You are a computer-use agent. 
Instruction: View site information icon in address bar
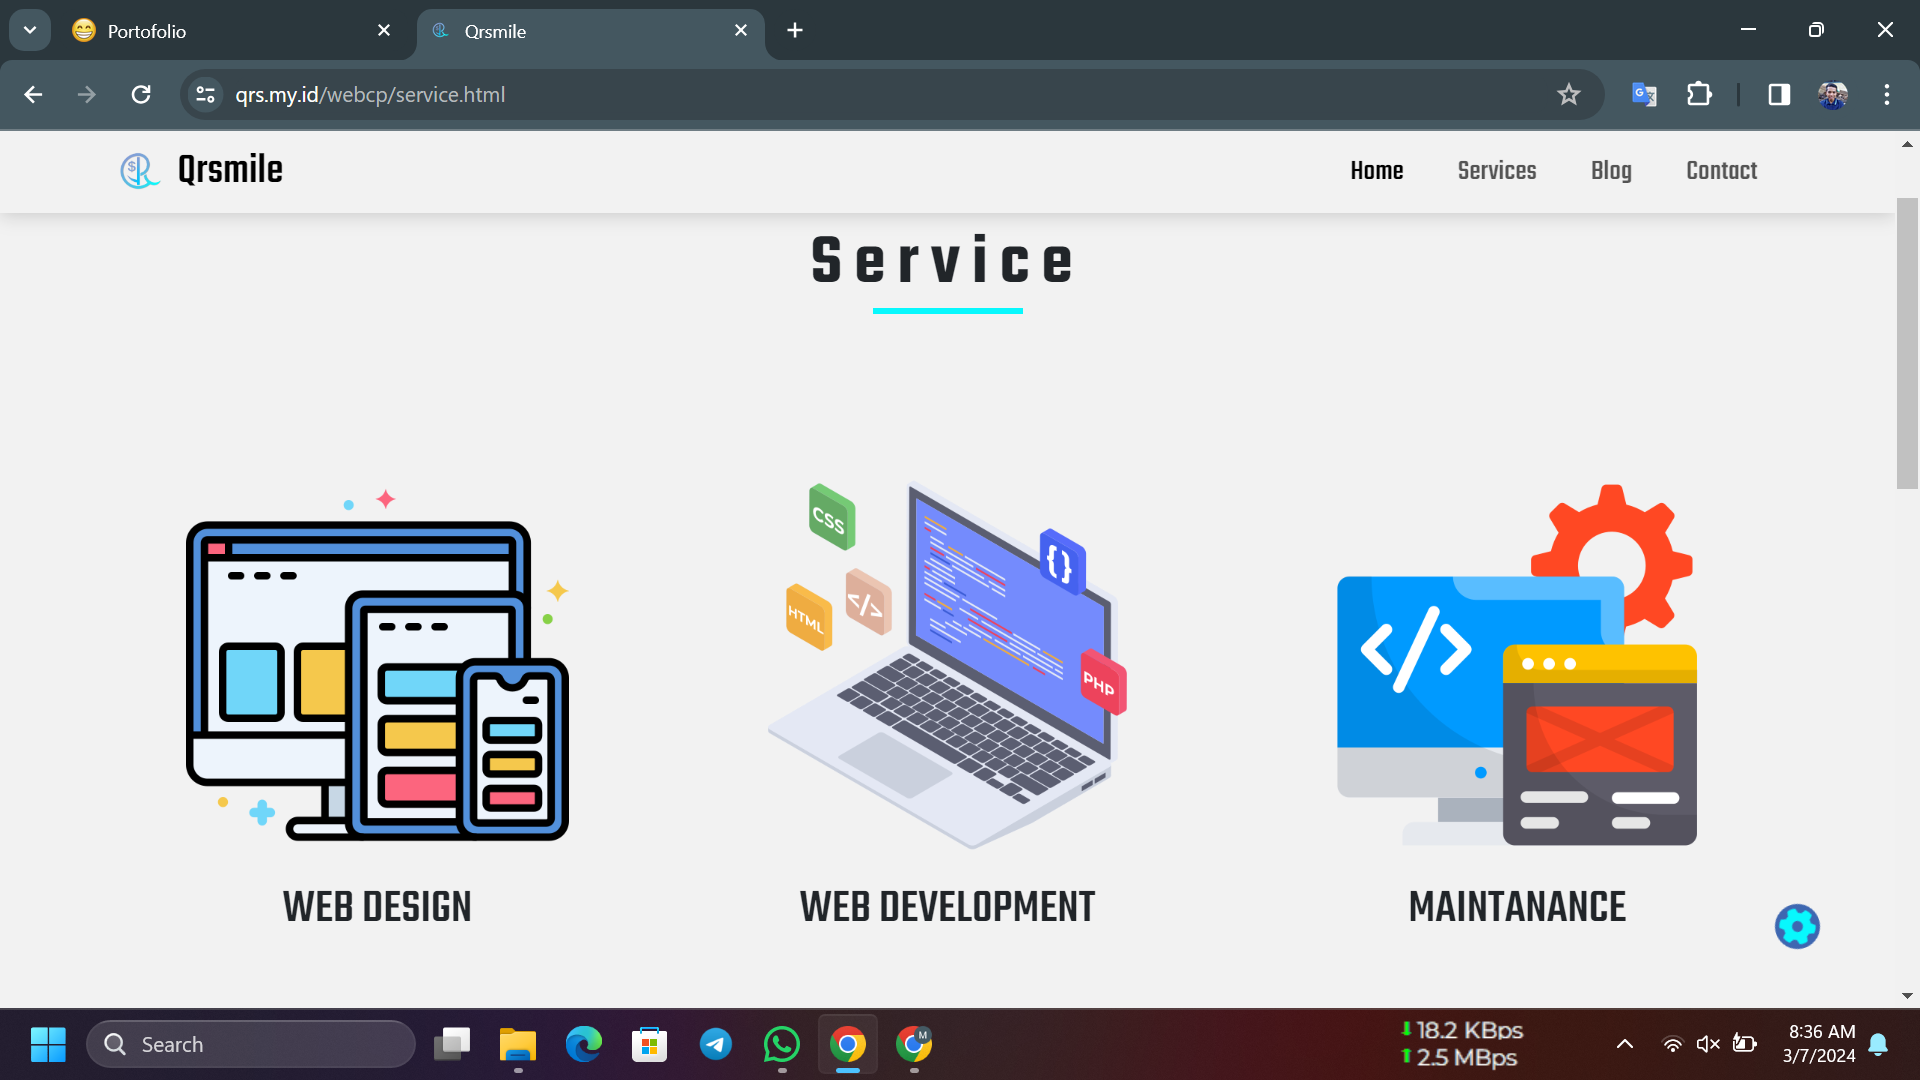click(x=205, y=94)
